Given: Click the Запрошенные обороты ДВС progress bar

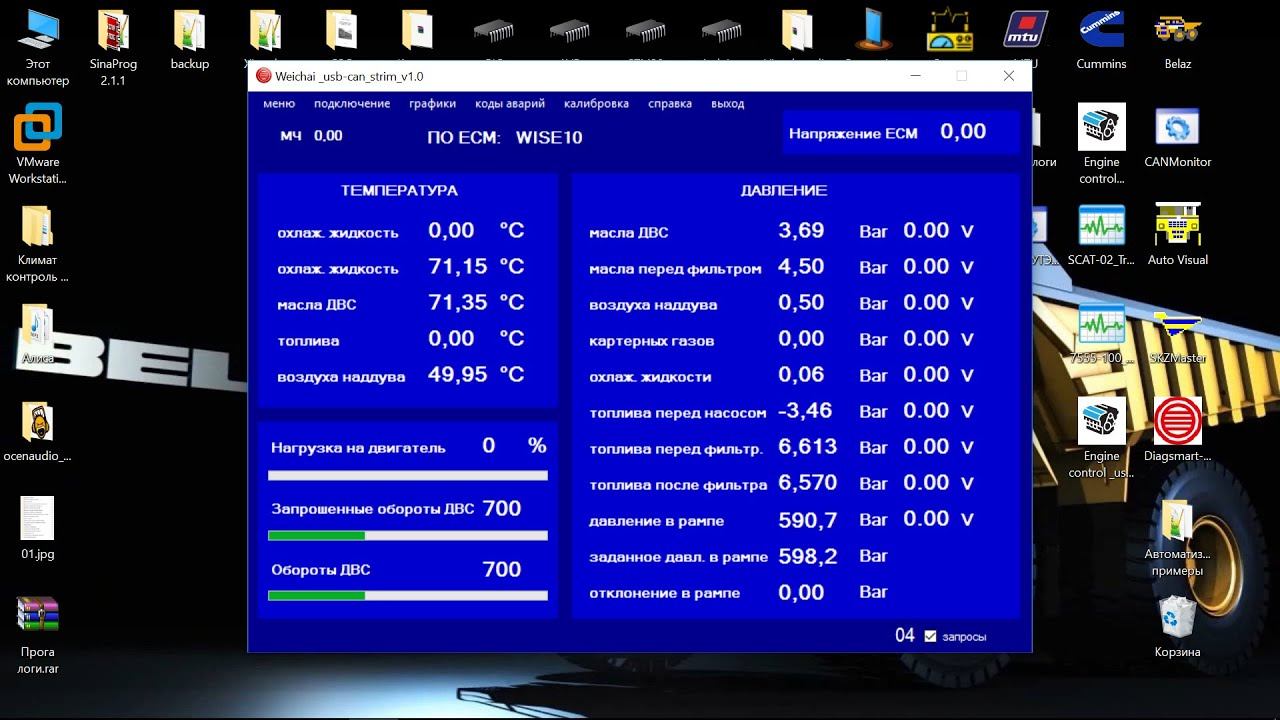Looking at the screenshot, I should (x=408, y=536).
